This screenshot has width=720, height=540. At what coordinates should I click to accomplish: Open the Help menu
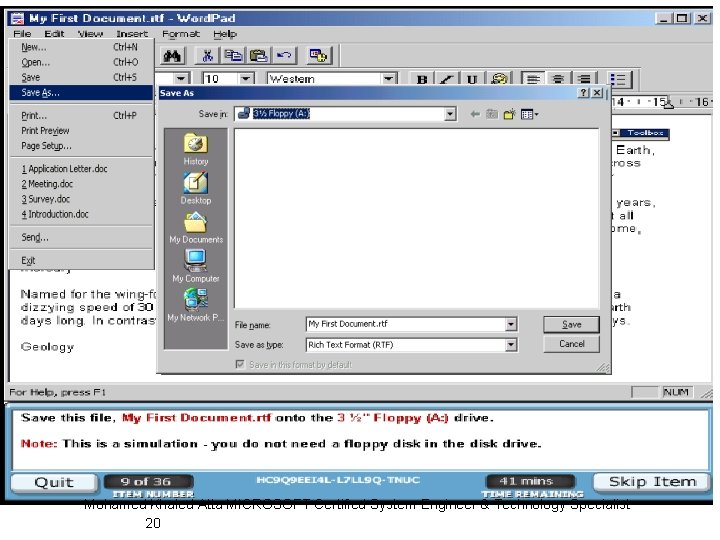[225, 34]
